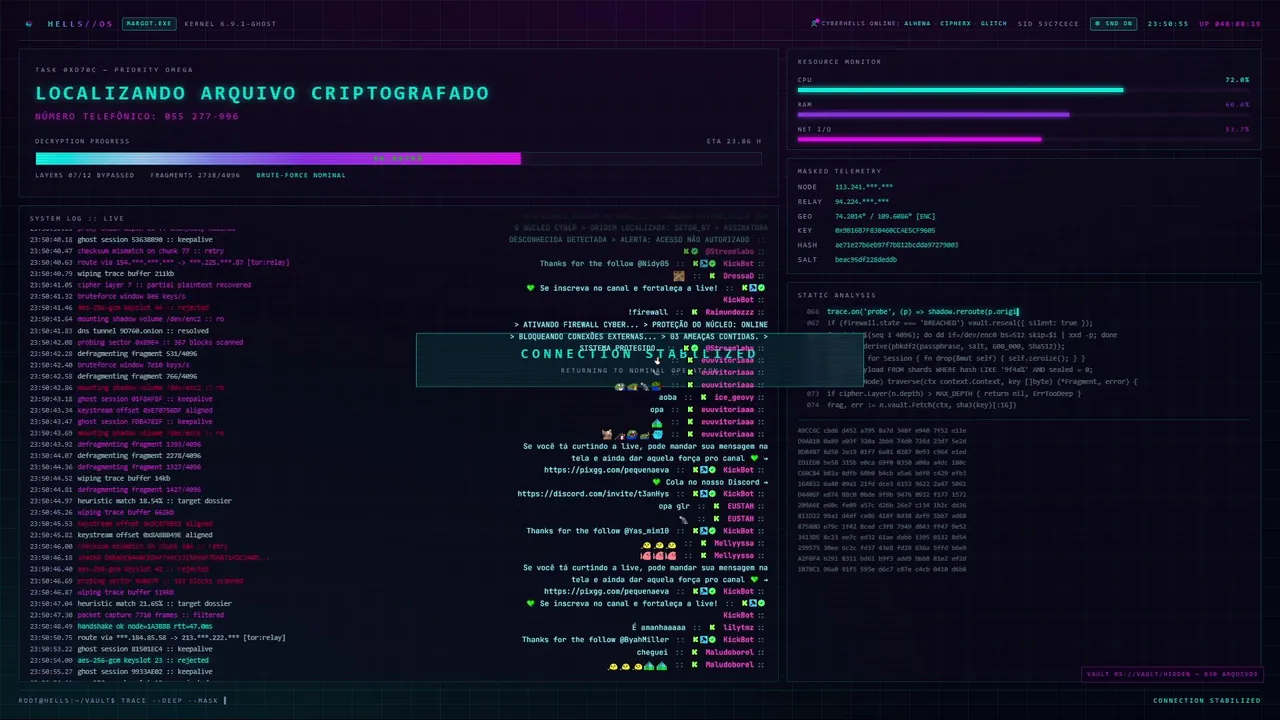Select the NODE address 113.241.***.***
The height and width of the screenshot is (720, 1280).
(864, 187)
